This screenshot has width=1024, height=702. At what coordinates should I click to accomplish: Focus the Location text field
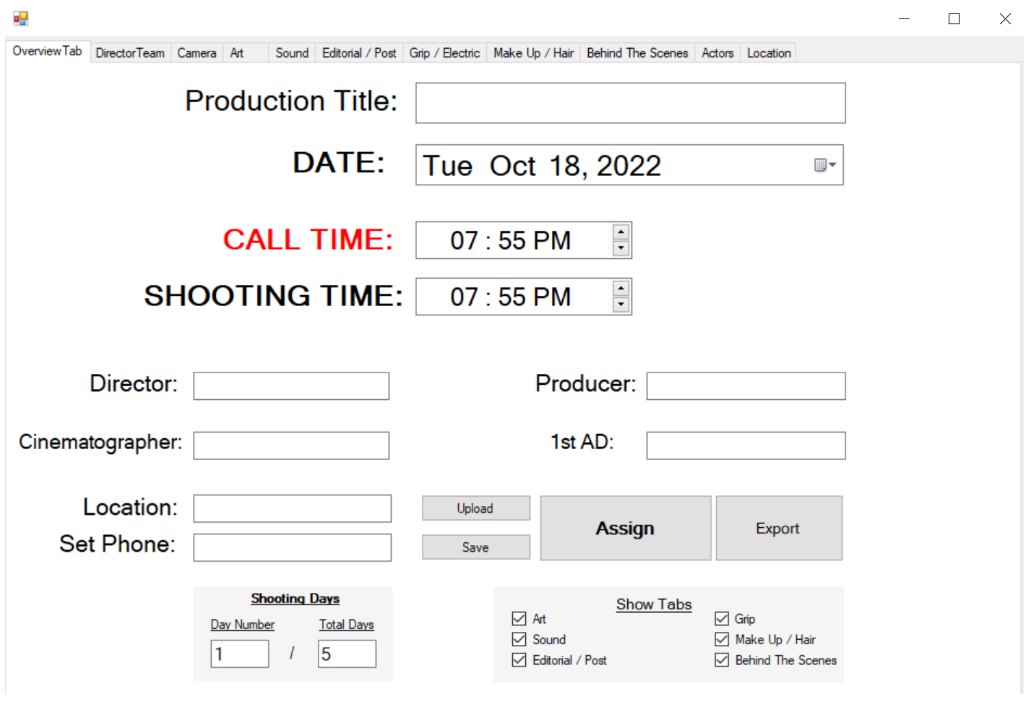292,509
